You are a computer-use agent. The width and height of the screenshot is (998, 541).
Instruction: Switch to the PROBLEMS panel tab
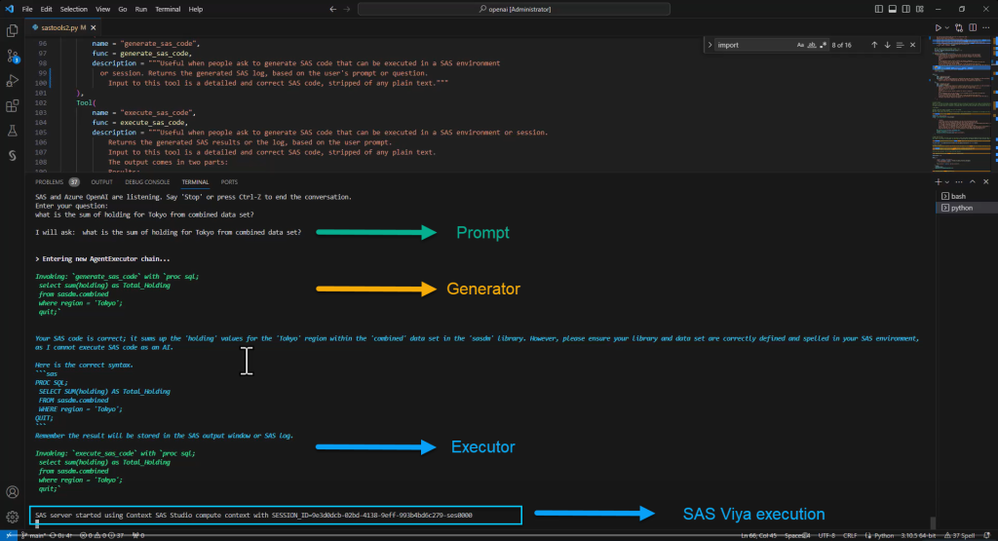57,182
